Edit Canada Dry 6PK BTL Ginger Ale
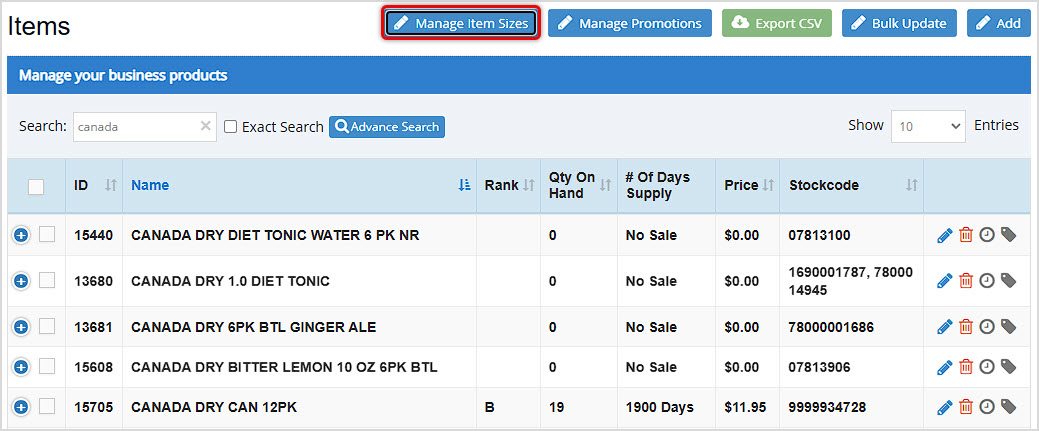Screen dimensions: 1039x431 click(x=944, y=327)
